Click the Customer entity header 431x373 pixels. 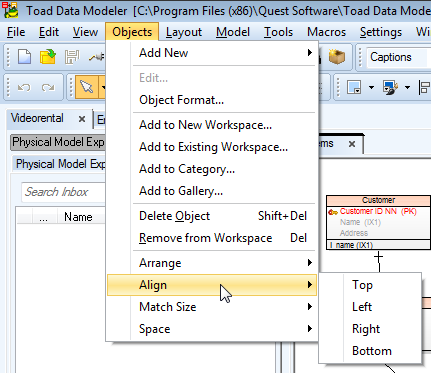pyautogui.click(x=378, y=200)
